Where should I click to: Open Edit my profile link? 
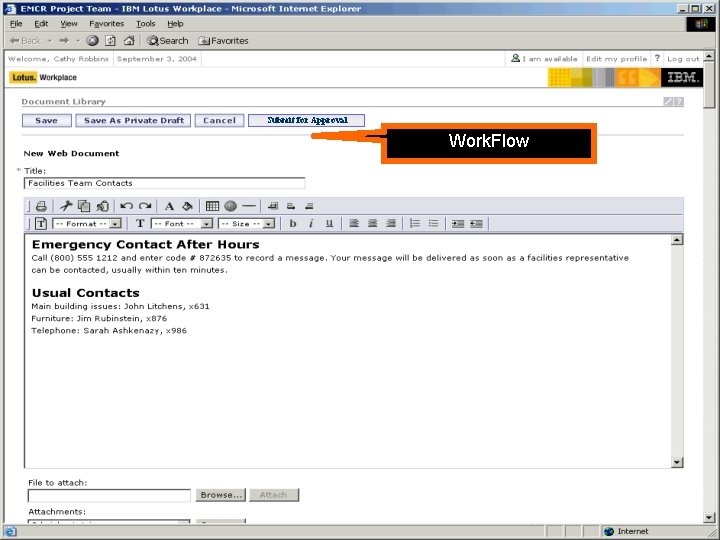click(617, 59)
